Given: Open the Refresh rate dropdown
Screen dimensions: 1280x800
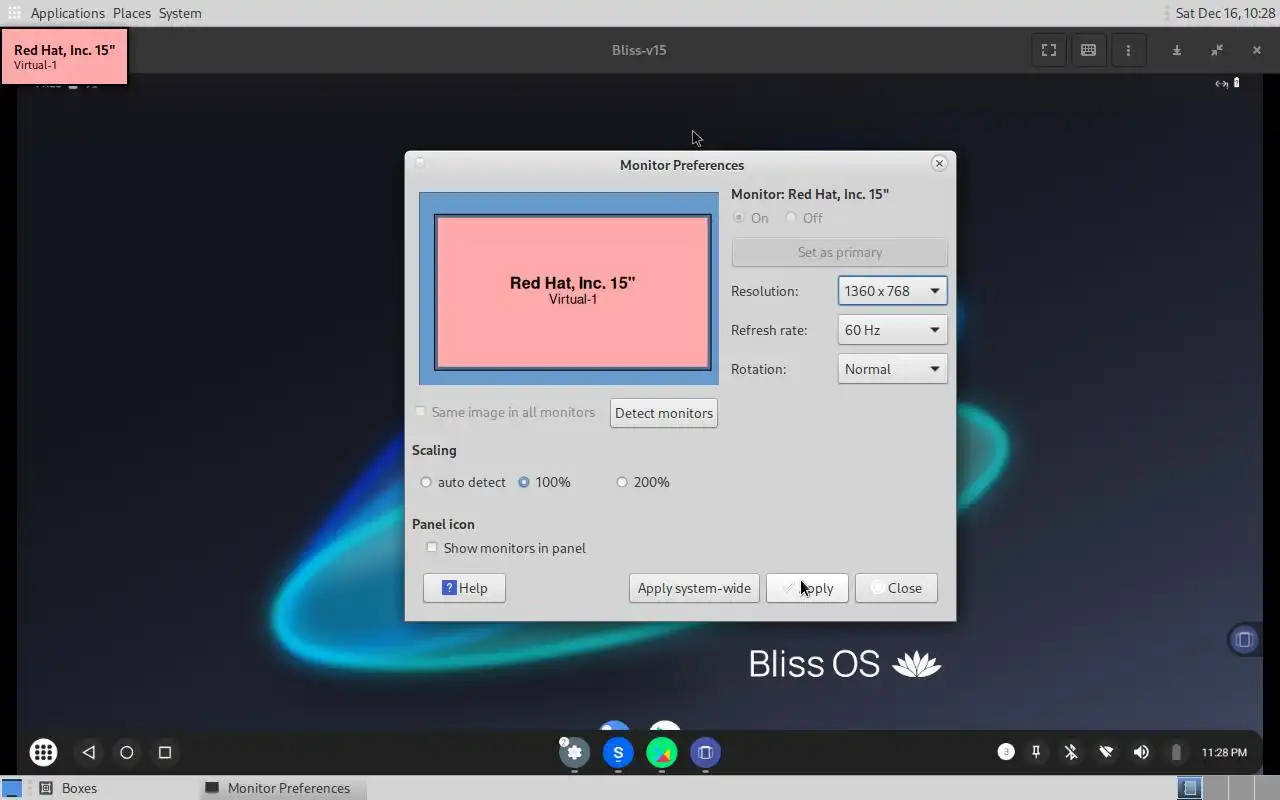Looking at the screenshot, I should click(x=892, y=330).
